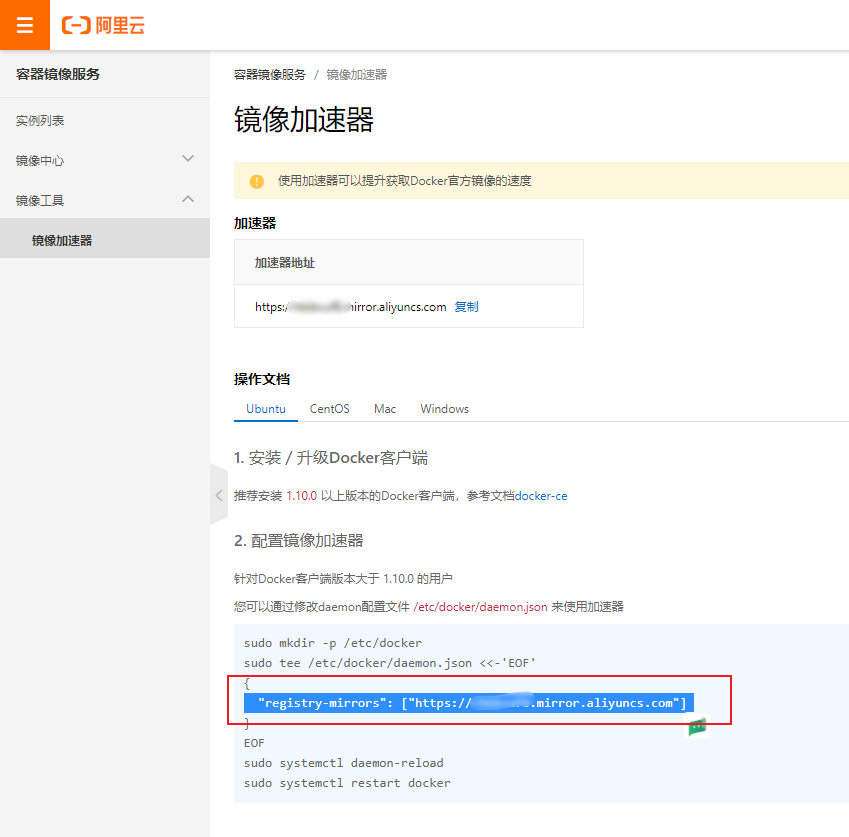Open the docker-ce documentation link

pyautogui.click(x=541, y=496)
